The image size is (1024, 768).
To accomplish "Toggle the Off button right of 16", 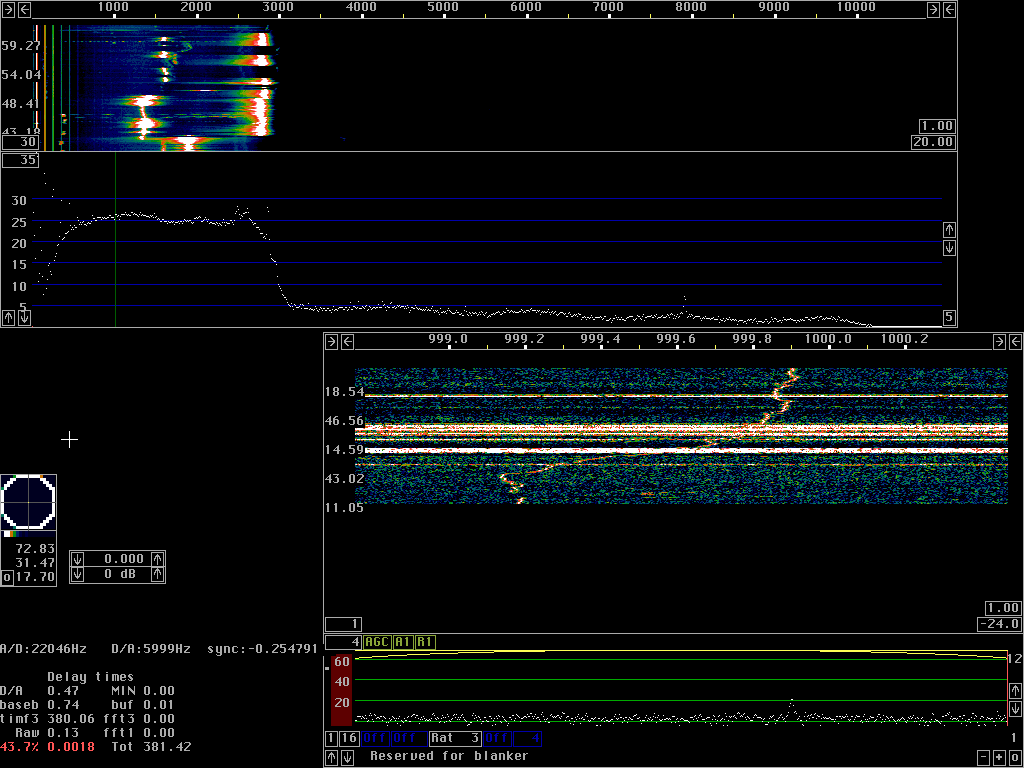I will tap(375, 739).
